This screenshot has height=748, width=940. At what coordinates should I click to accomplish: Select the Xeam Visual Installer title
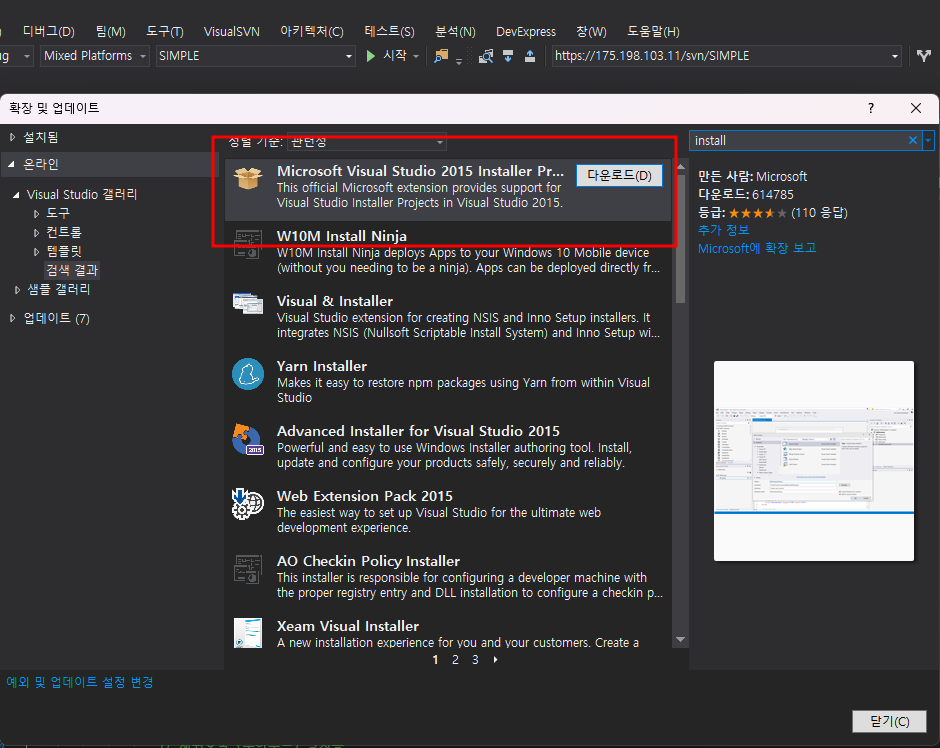pos(348,626)
